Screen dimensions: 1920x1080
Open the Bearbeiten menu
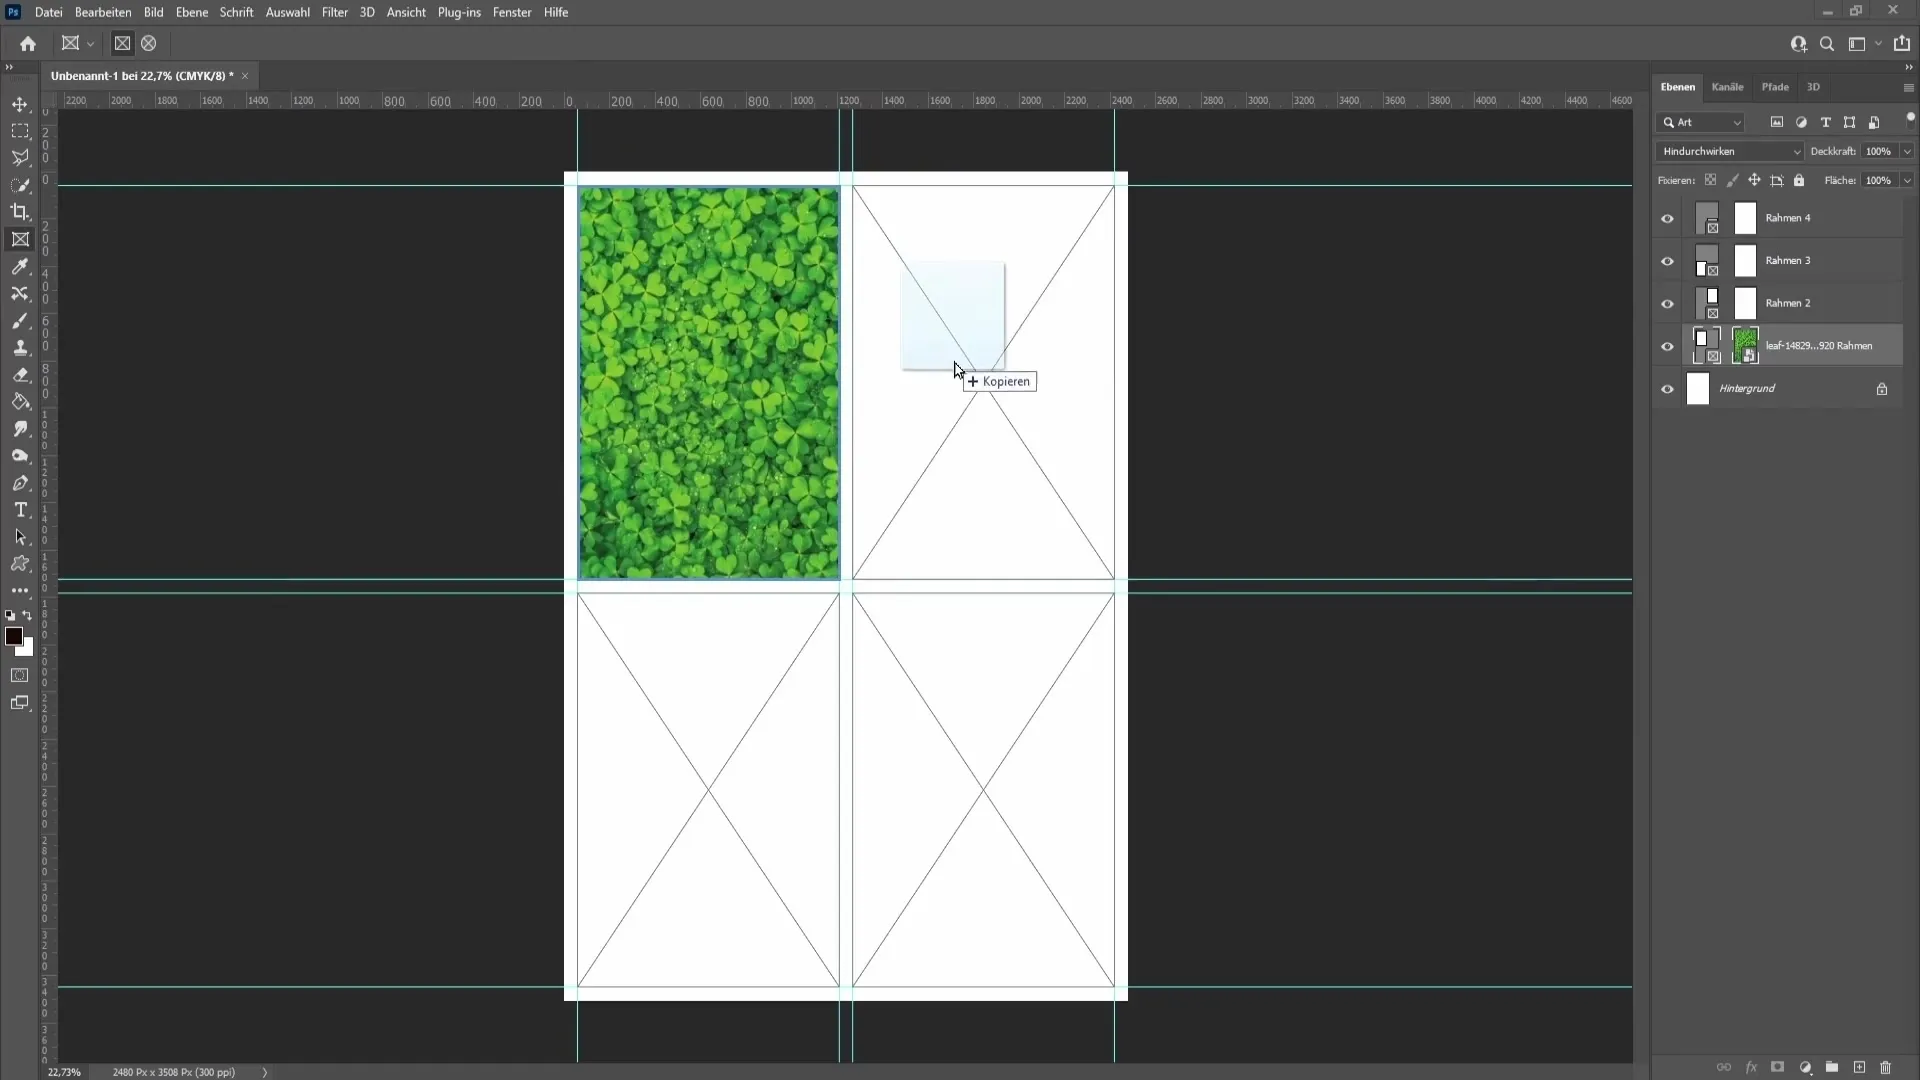[103, 12]
